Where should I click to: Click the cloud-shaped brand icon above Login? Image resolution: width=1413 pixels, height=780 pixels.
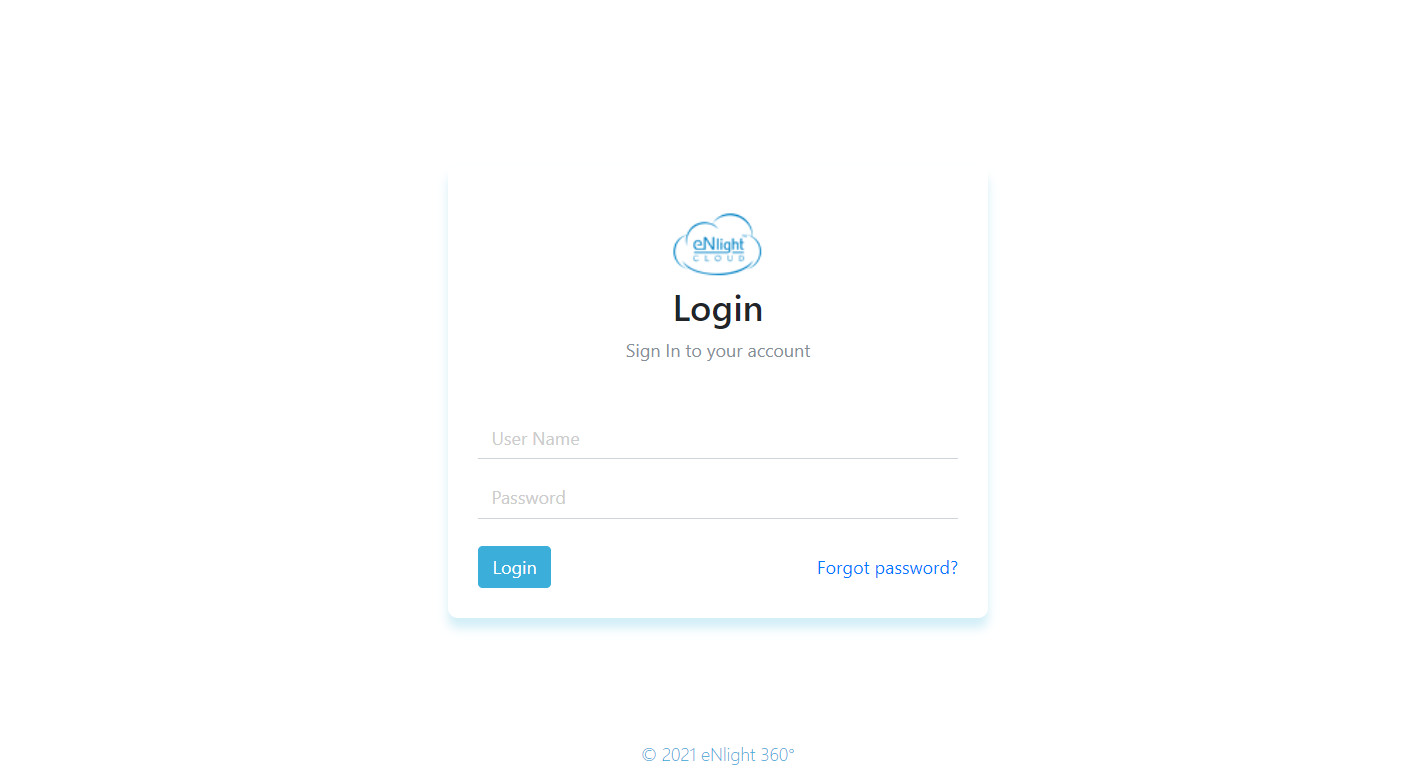click(717, 244)
